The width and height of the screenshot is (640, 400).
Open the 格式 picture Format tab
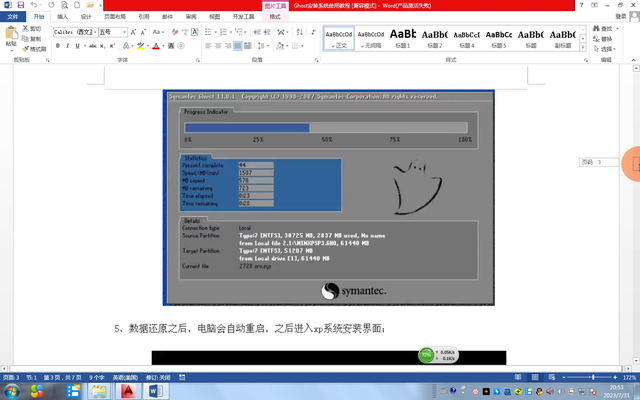coord(275,17)
